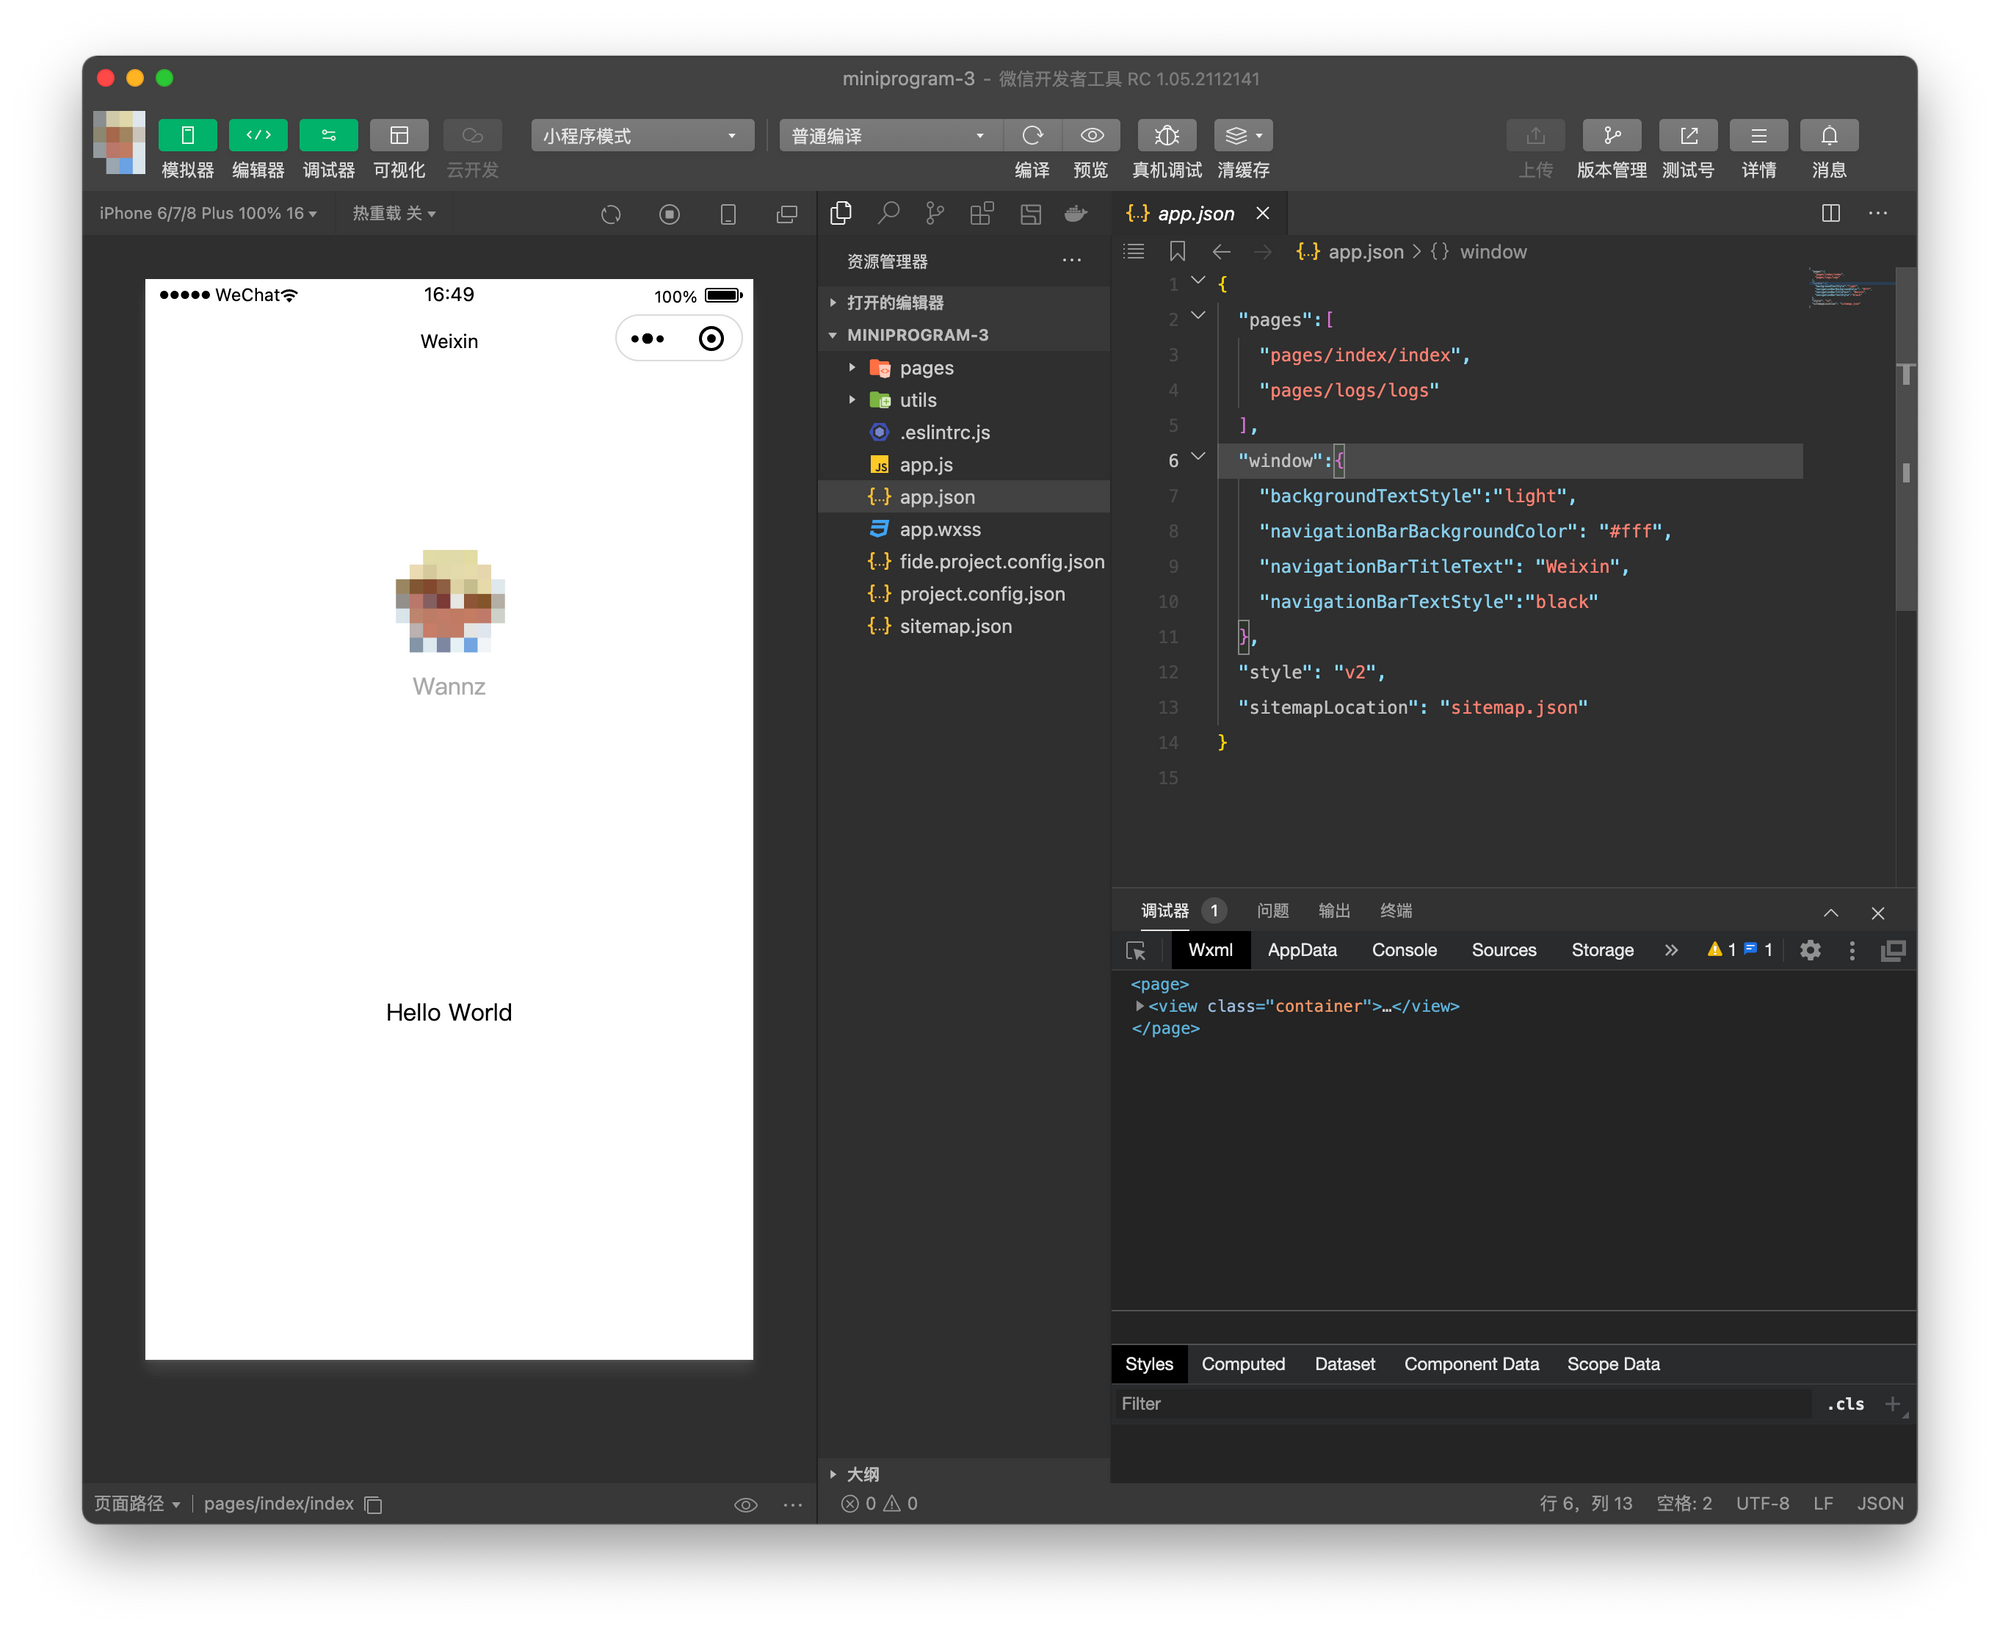Open search in the explorer panel

888,213
